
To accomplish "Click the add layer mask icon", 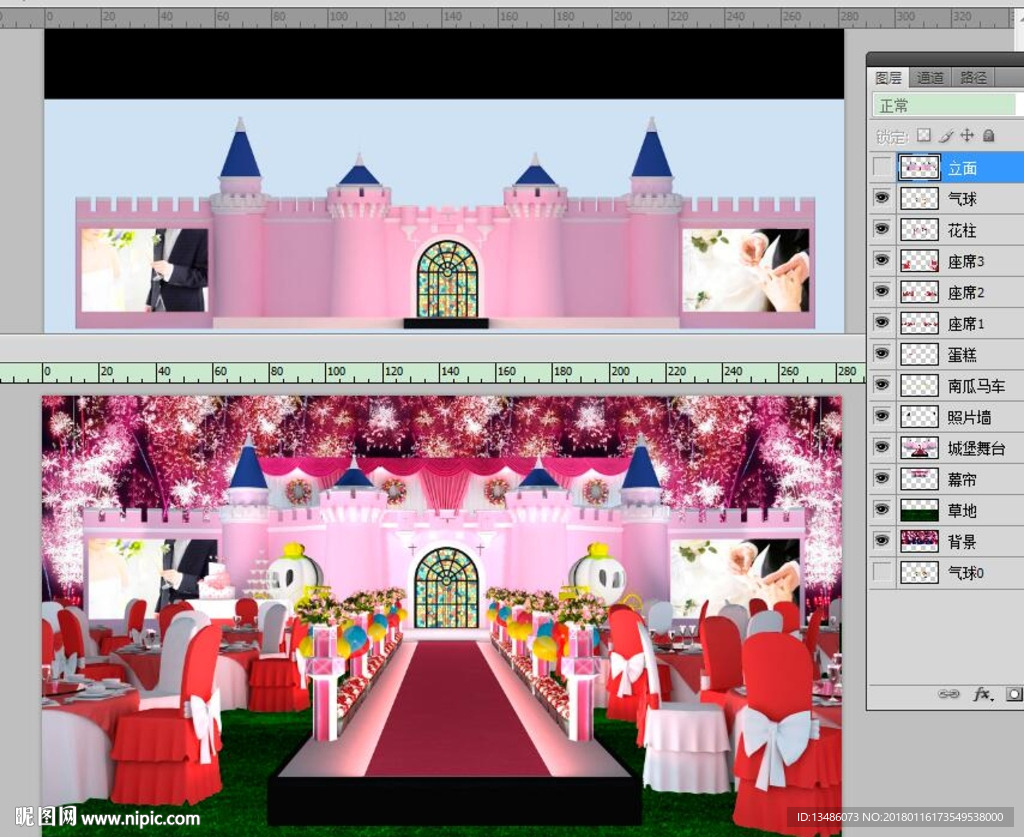I will [x=1014, y=693].
